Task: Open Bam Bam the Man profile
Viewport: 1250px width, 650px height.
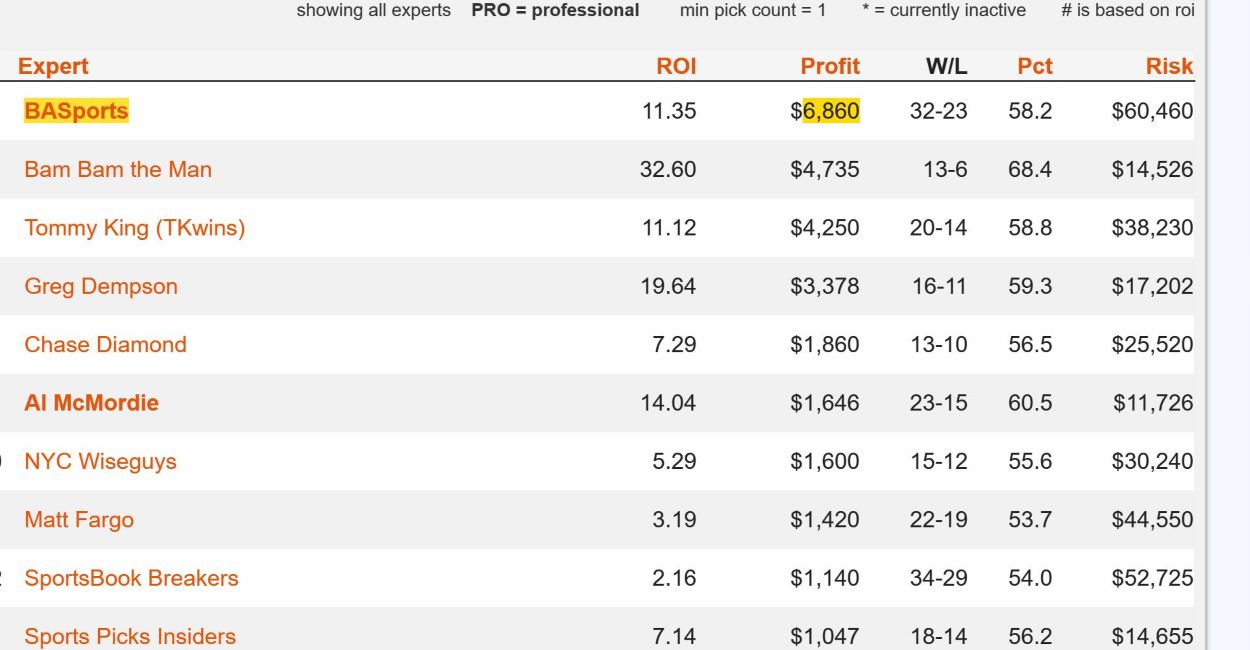Action: point(118,169)
